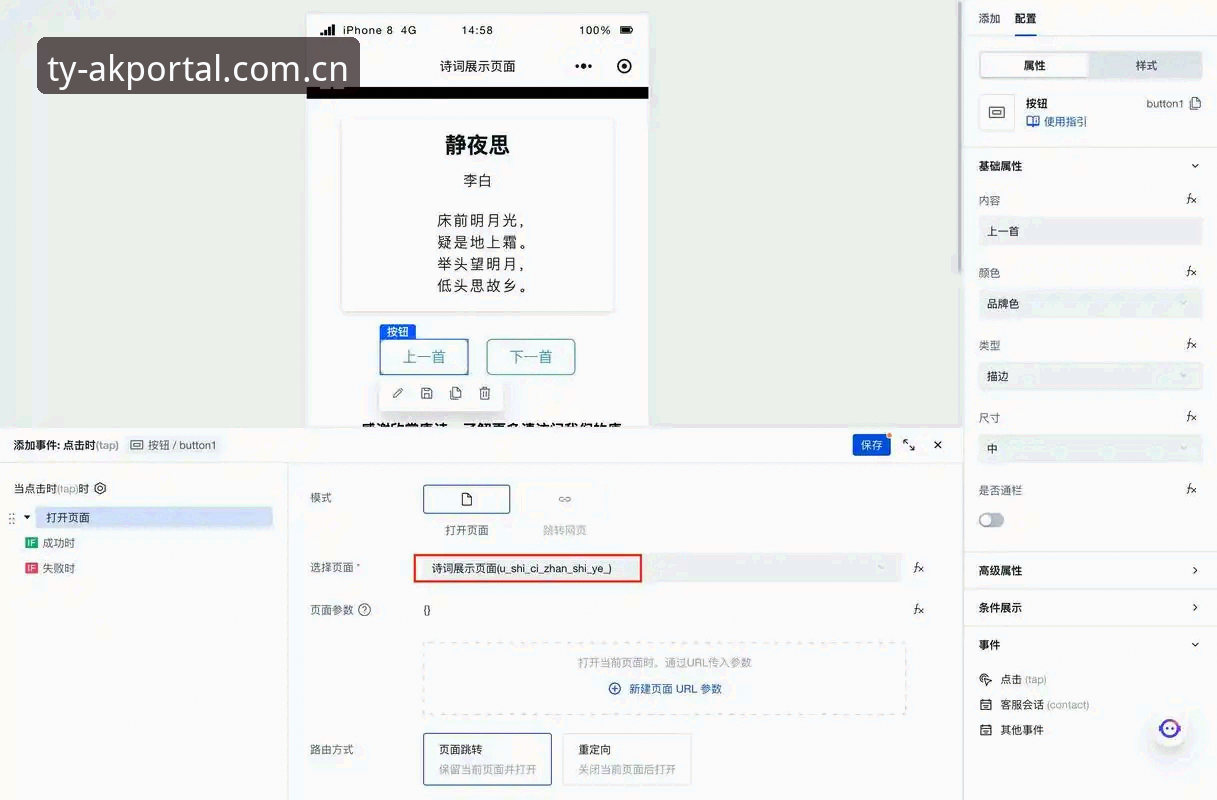Click the duplicate icon in button toolbar
This screenshot has width=1217, height=800.
(x=456, y=393)
